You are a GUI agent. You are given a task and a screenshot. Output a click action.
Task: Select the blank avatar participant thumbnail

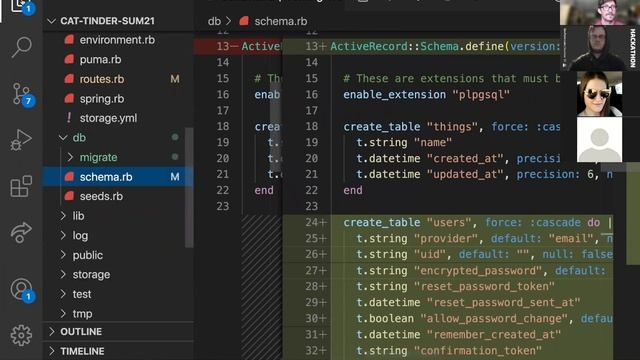pos(599,140)
